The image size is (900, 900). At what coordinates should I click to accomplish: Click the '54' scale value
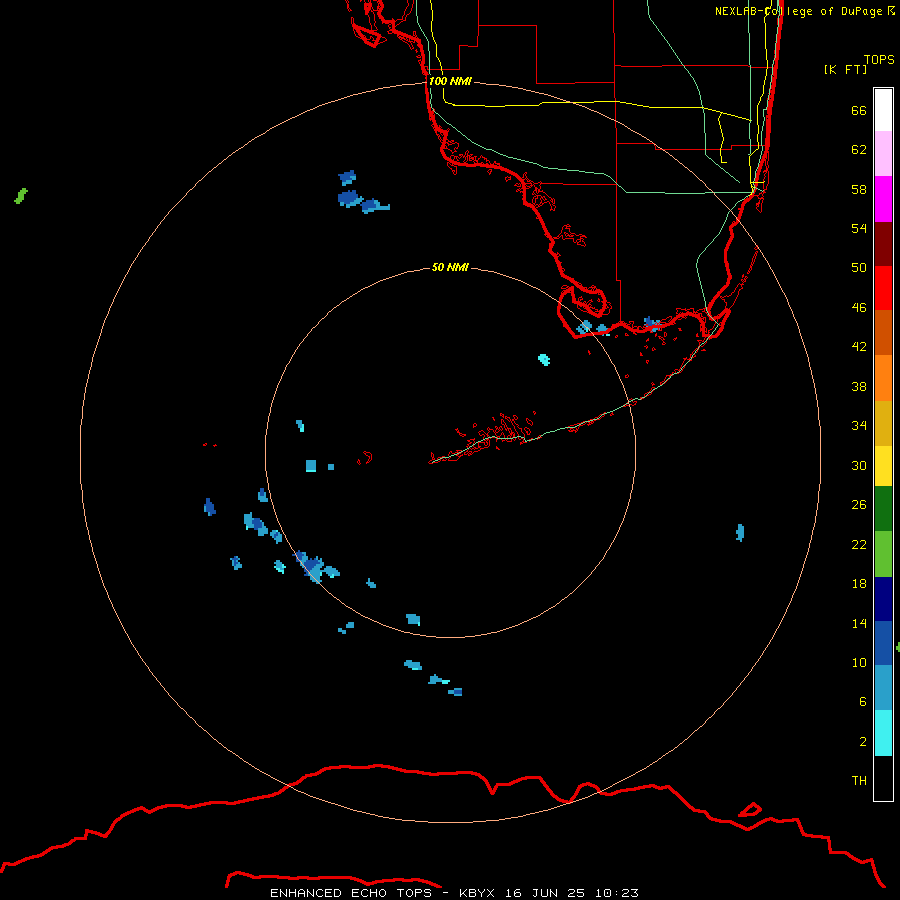click(859, 228)
